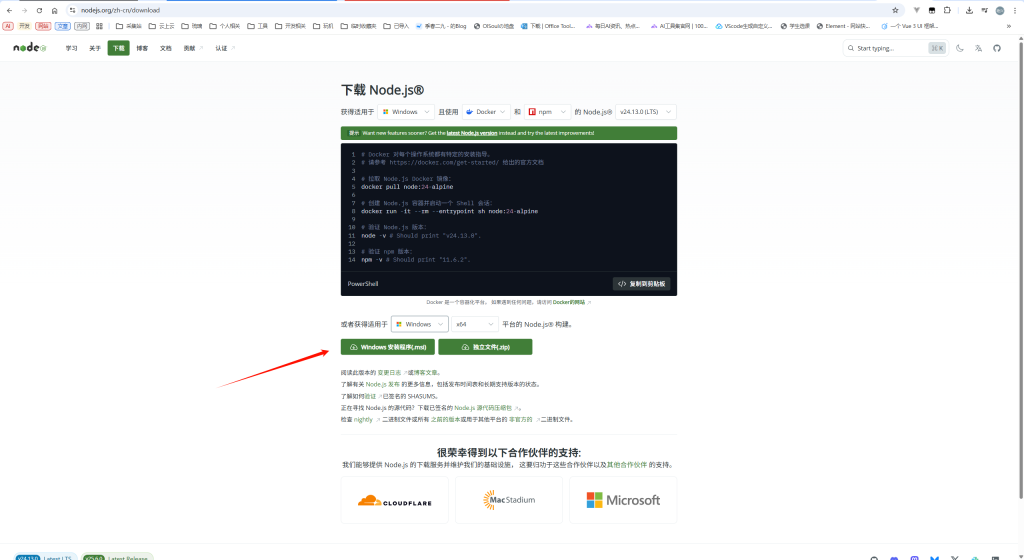
Task: Open the VScode bookmark
Action: (744, 26)
